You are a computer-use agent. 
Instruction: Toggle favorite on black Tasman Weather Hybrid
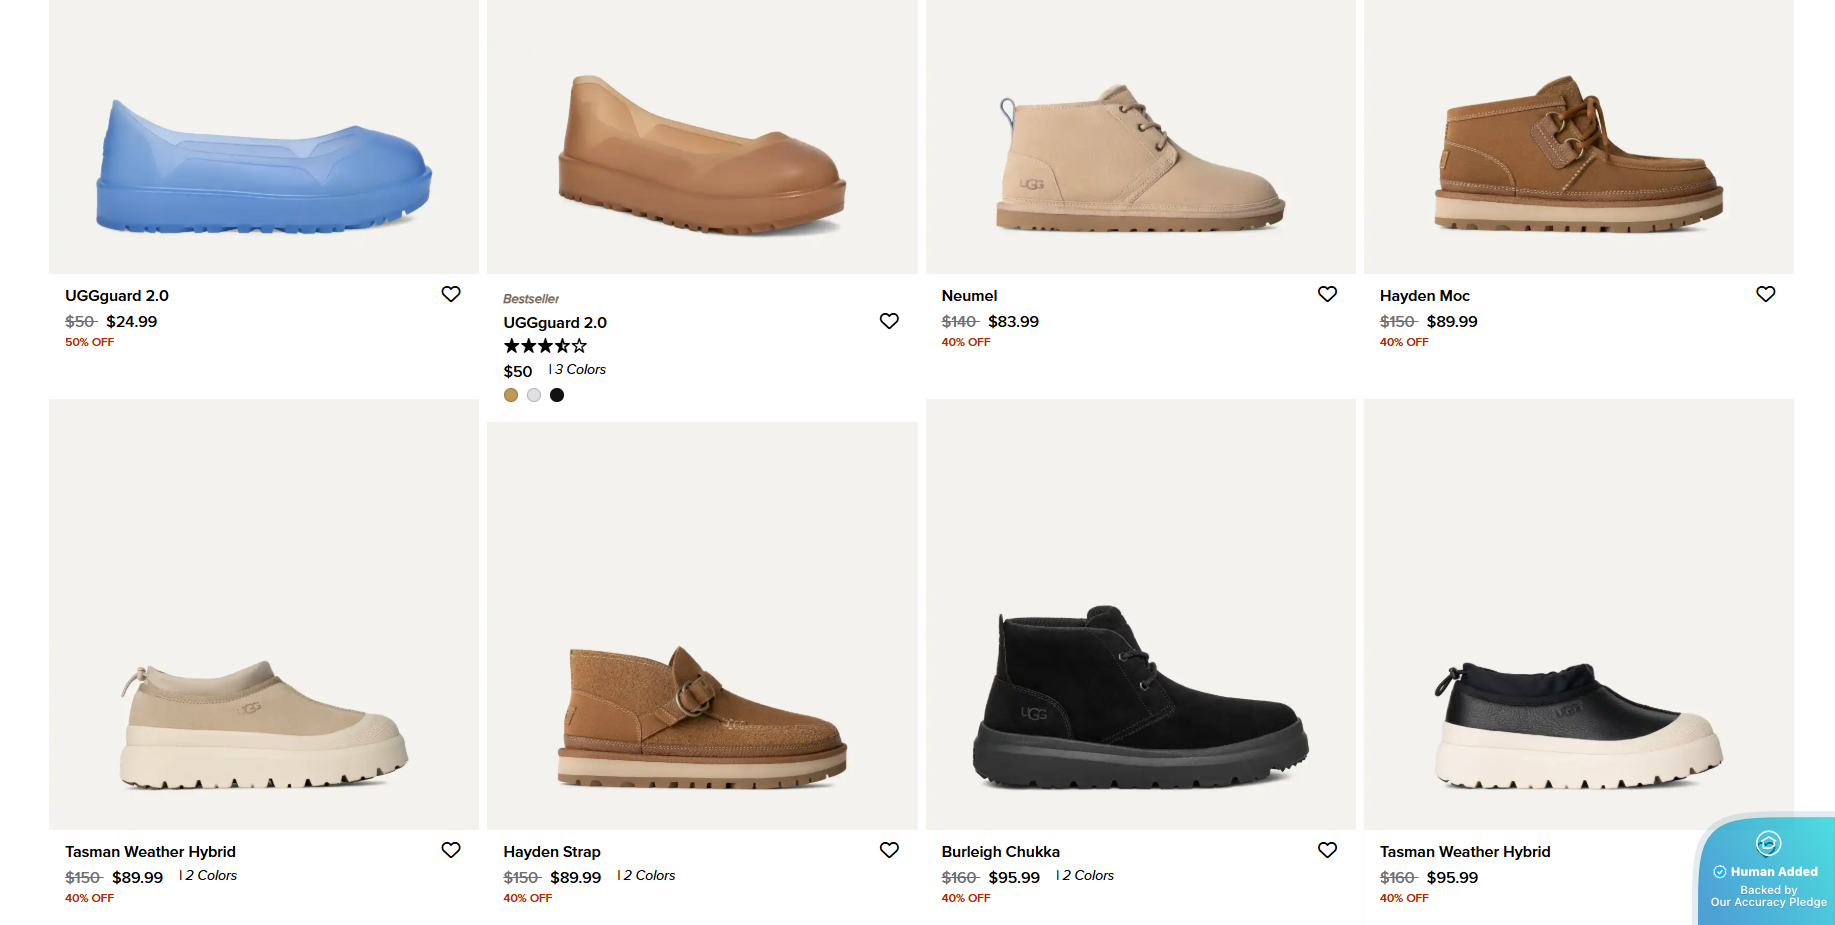(1765, 850)
